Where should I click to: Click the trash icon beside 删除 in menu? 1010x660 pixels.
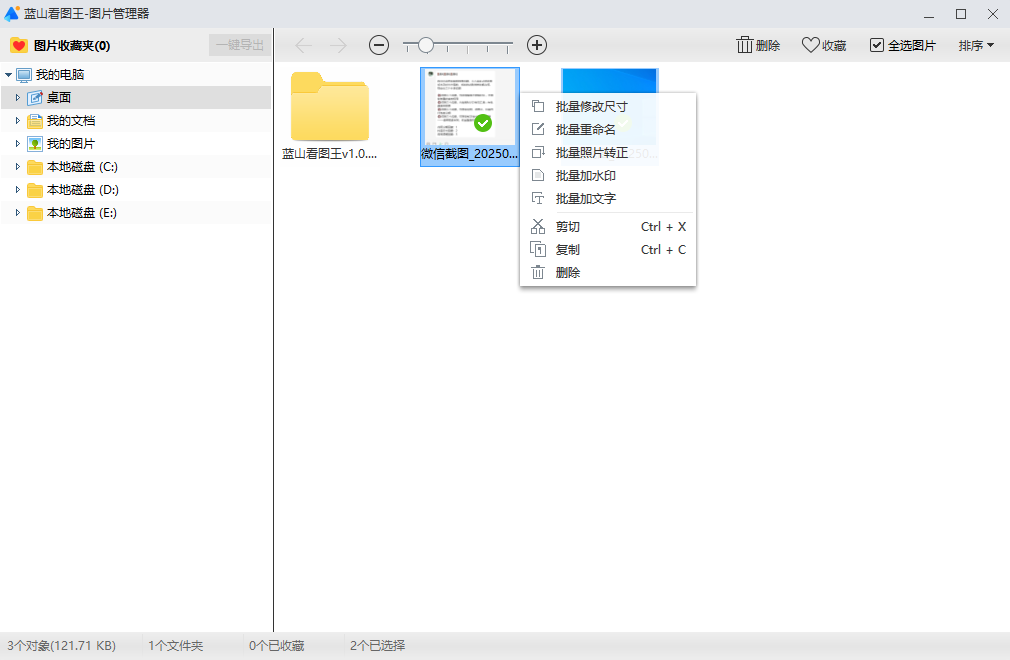538,272
